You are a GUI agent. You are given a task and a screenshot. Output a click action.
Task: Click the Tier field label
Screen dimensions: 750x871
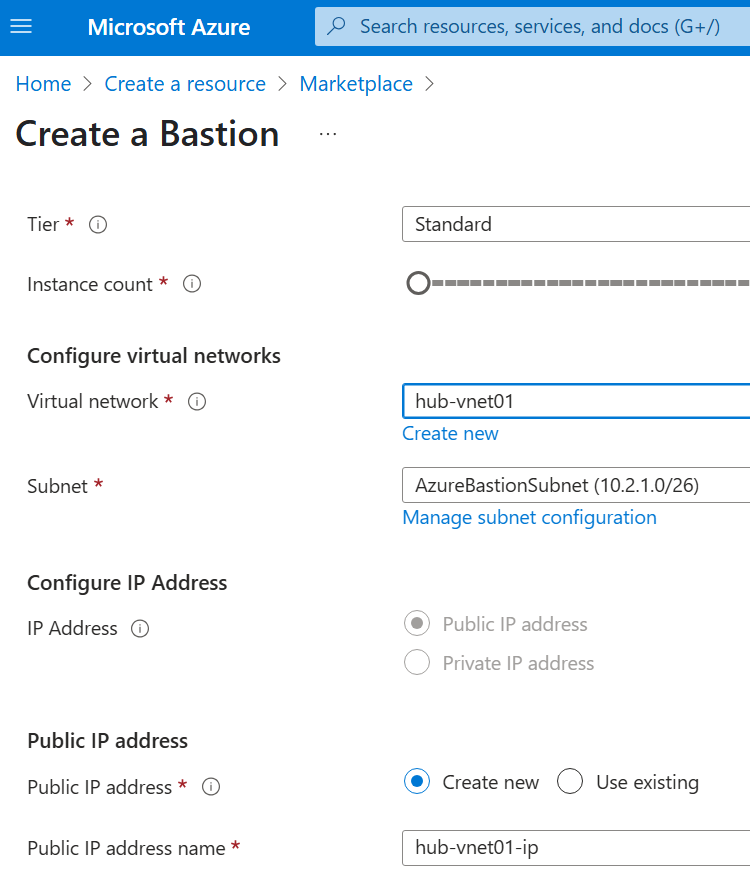pyautogui.click(x=43, y=224)
